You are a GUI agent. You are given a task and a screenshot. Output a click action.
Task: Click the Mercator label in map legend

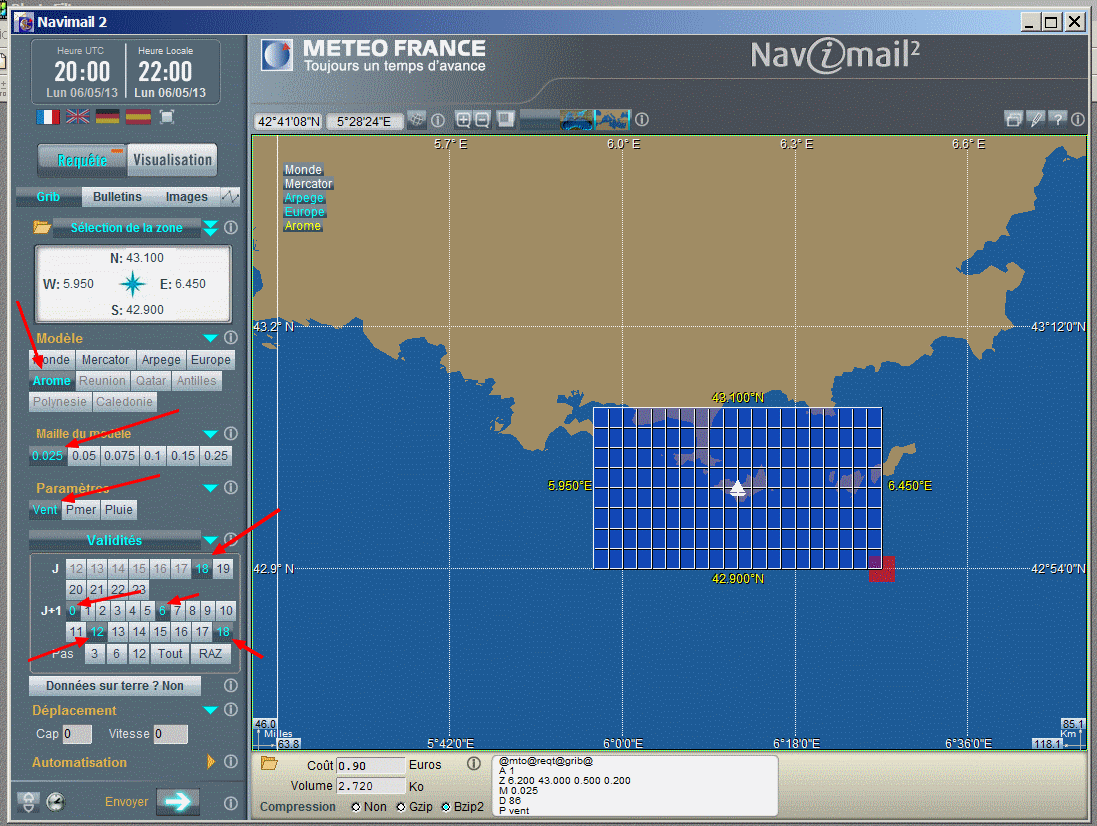[309, 184]
